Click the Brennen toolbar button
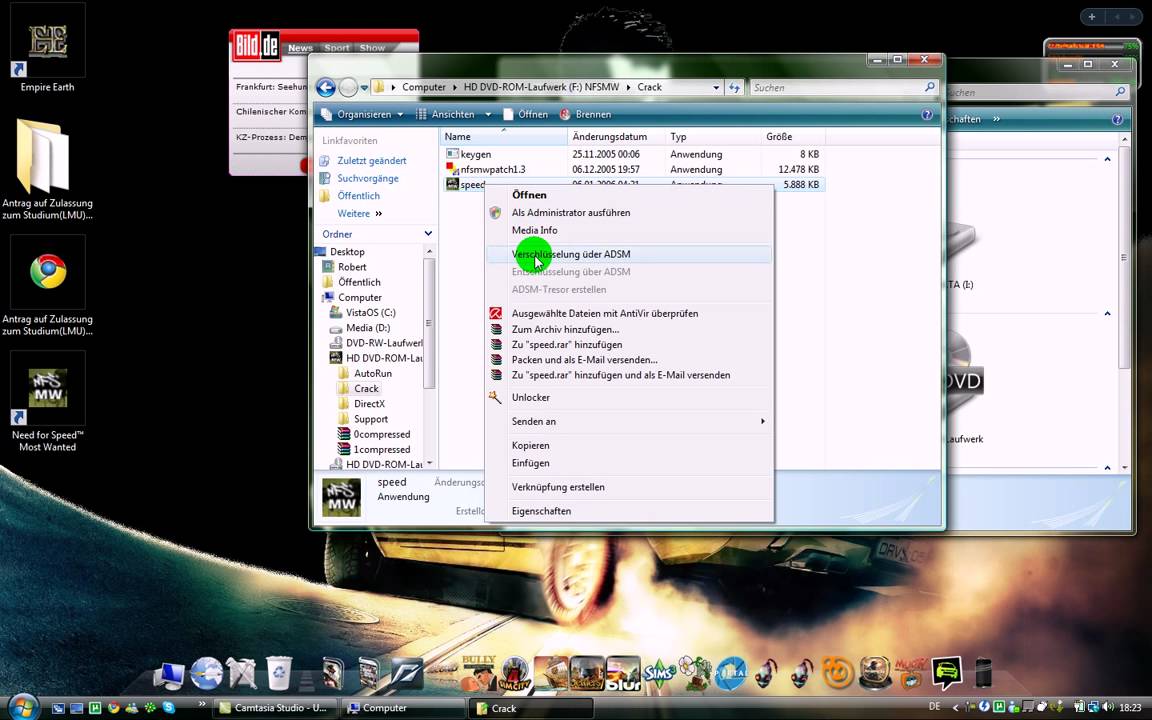 [586, 115]
